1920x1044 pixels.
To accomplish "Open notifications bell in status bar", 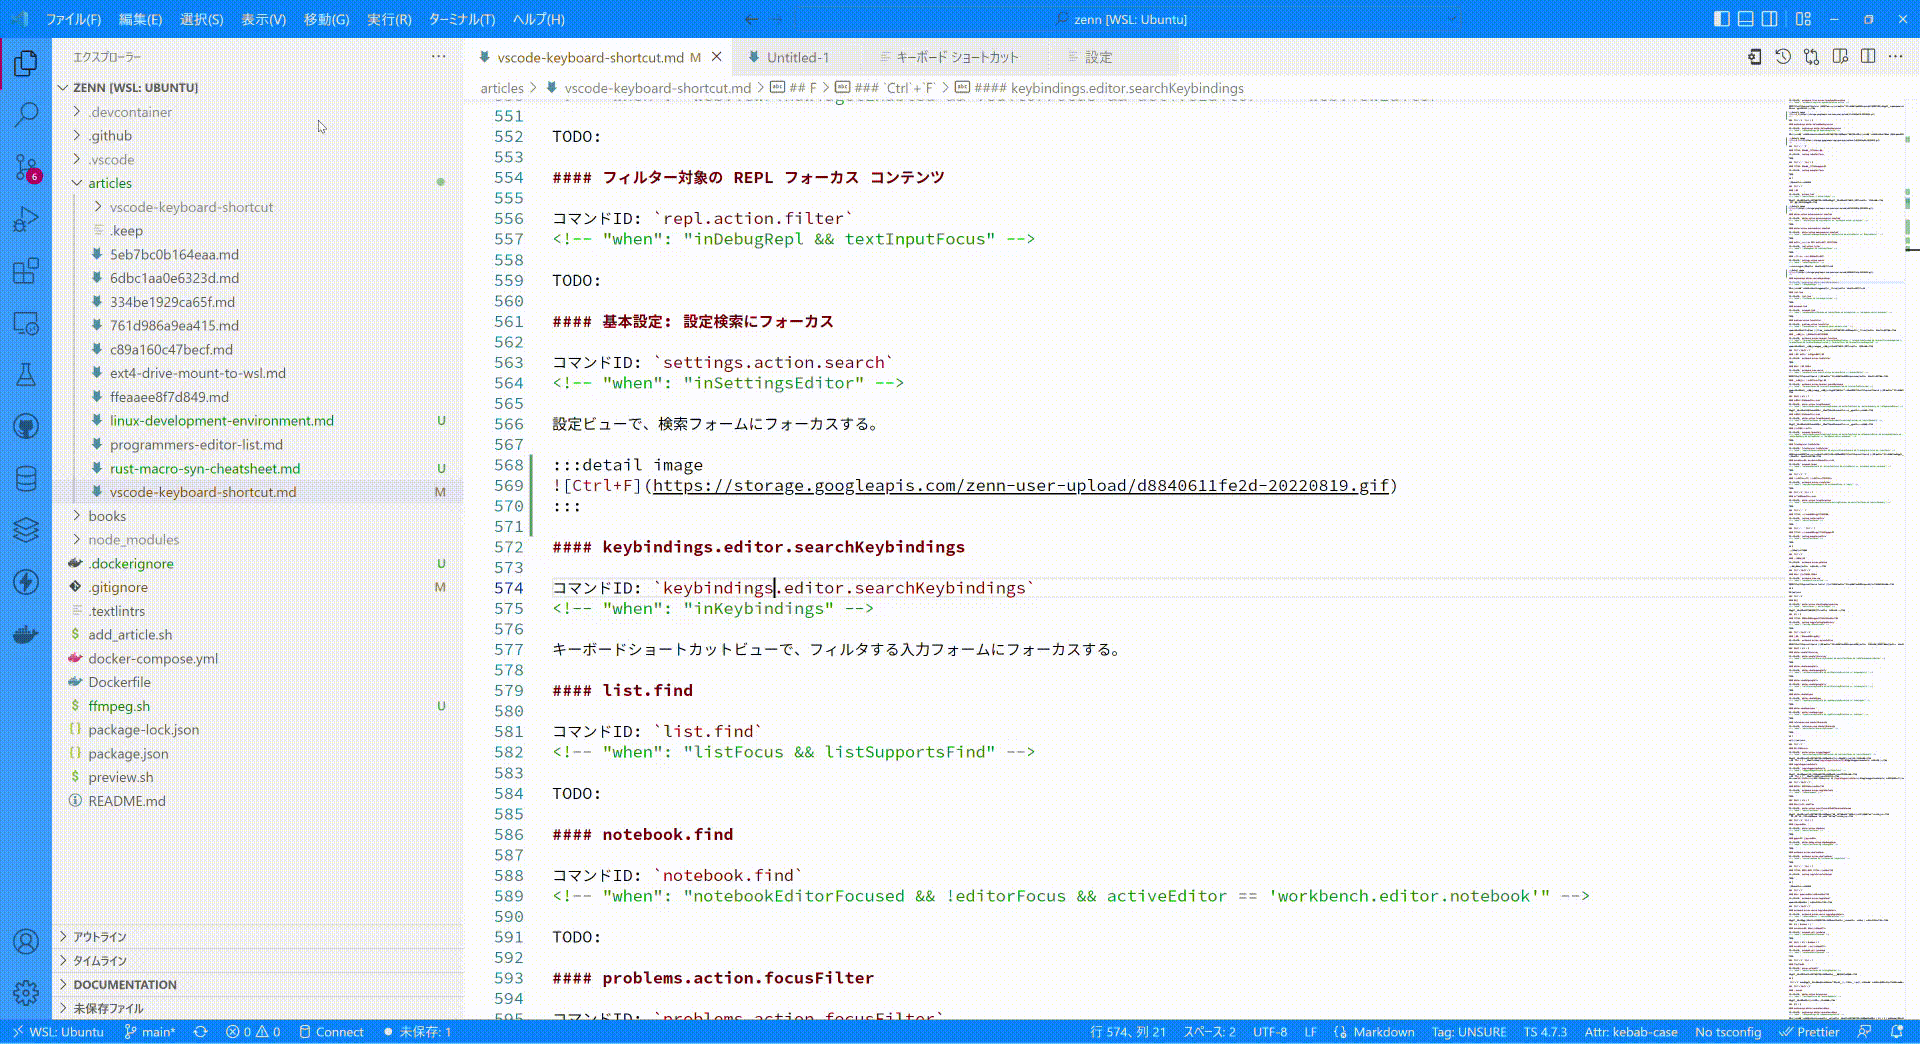I will point(1897,1032).
